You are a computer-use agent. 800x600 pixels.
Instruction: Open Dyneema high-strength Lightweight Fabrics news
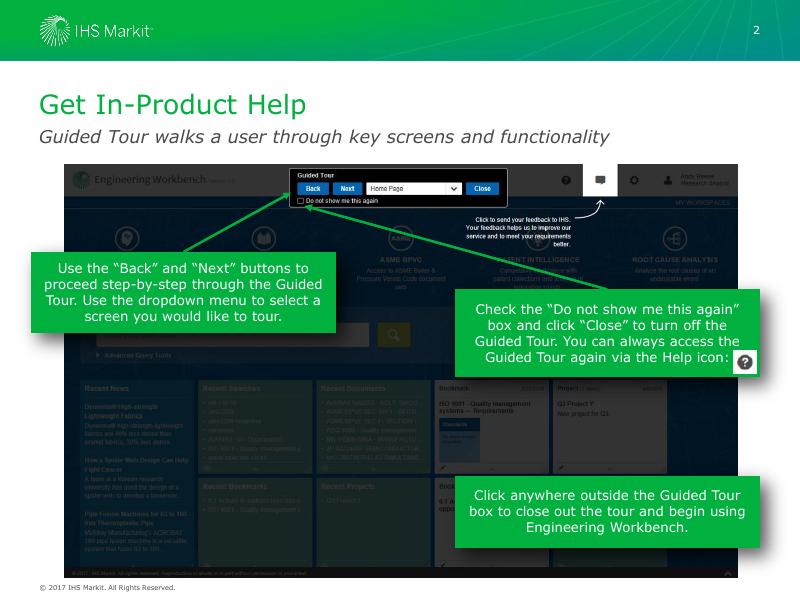(121, 411)
